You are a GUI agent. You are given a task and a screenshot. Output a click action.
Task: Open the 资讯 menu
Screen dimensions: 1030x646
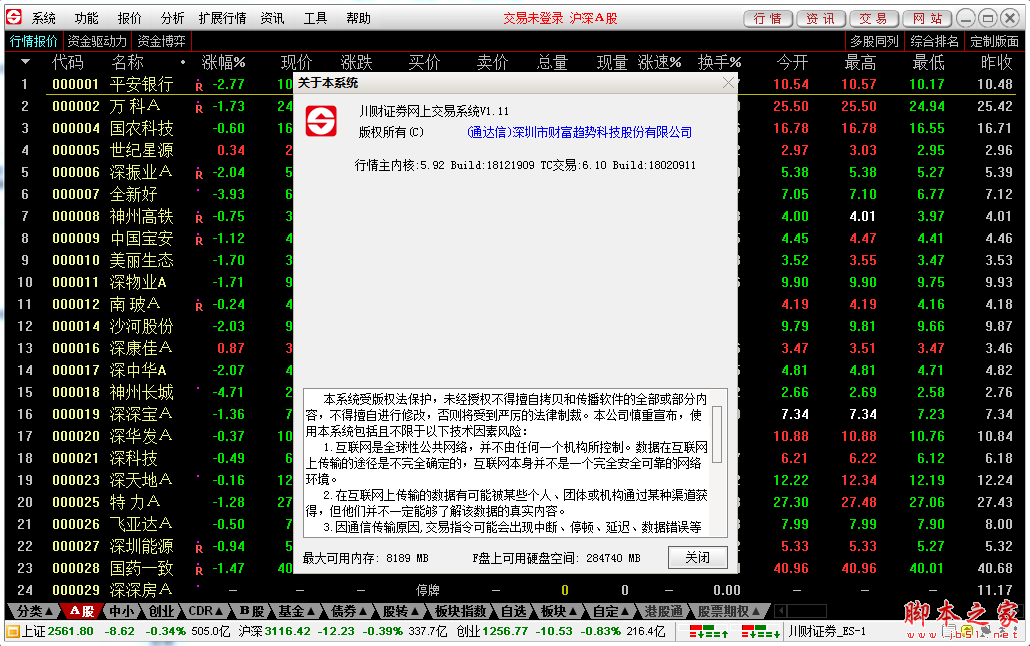click(x=273, y=18)
